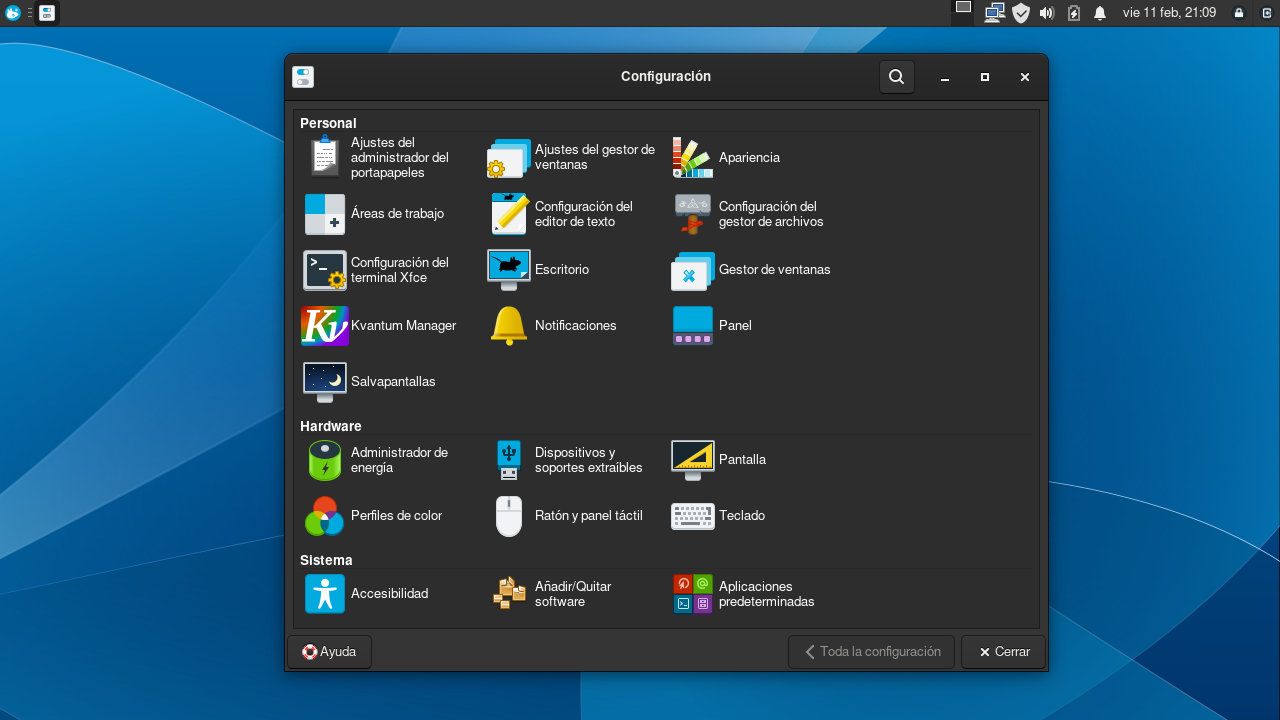Click the Personal section heading
This screenshot has width=1280, height=720.
[328, 123]
